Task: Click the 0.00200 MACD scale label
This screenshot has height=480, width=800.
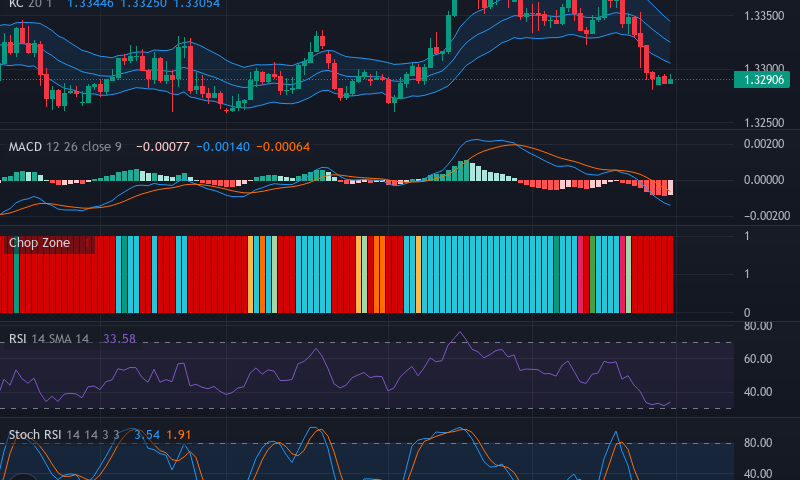Action: pyautogui.click(x=764, y=144)
